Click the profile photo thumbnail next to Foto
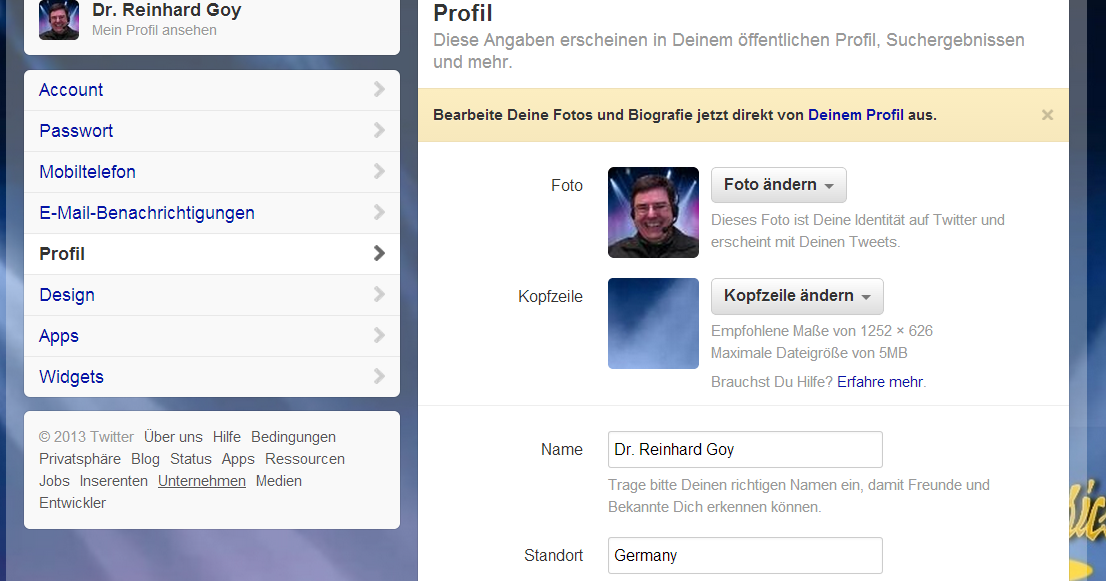Viewport: 1106px width, 581px height. point(653,212)
